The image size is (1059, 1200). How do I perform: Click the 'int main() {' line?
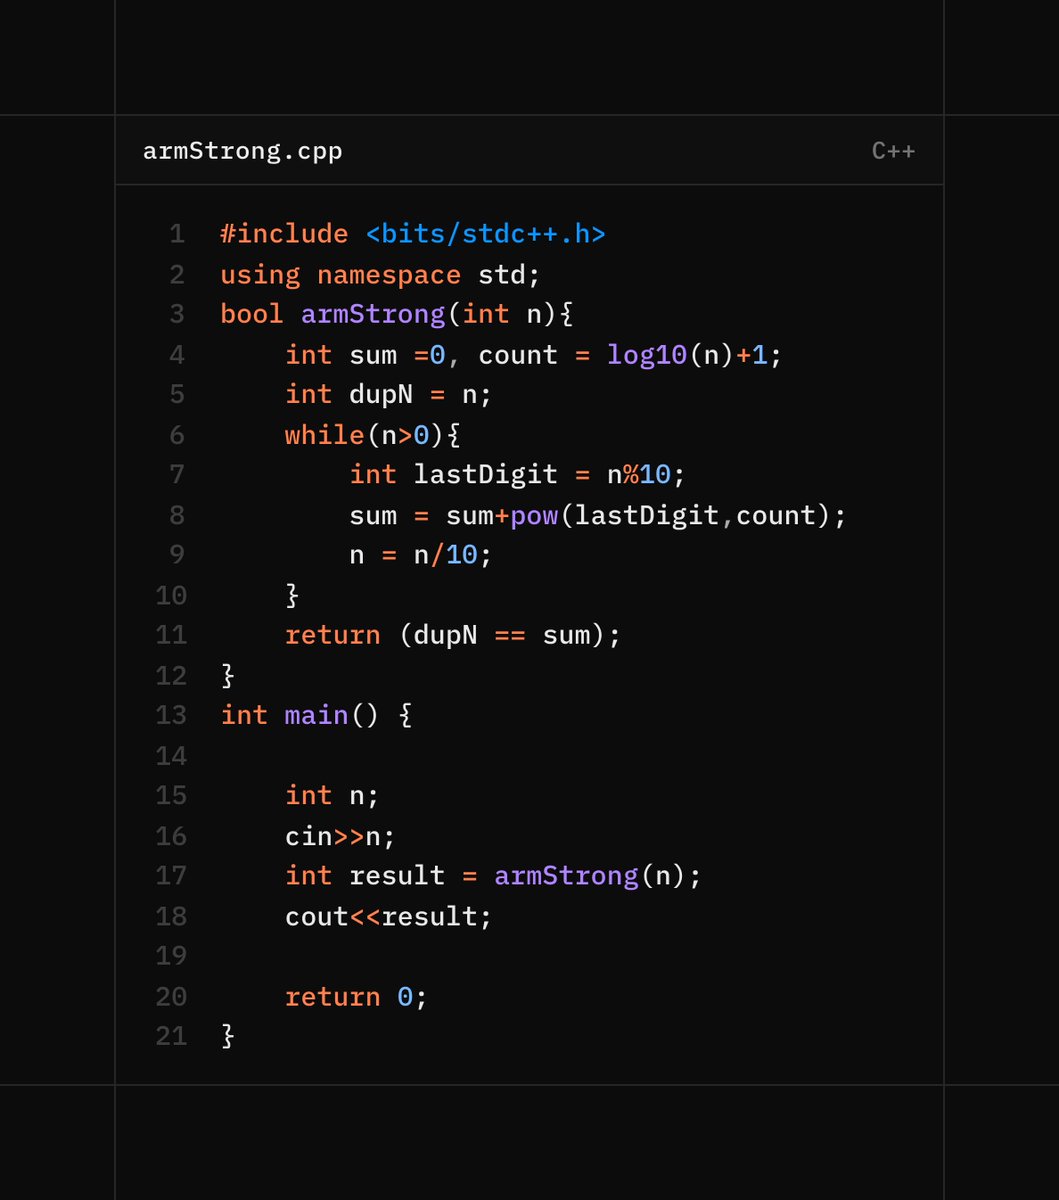(316, 715)
